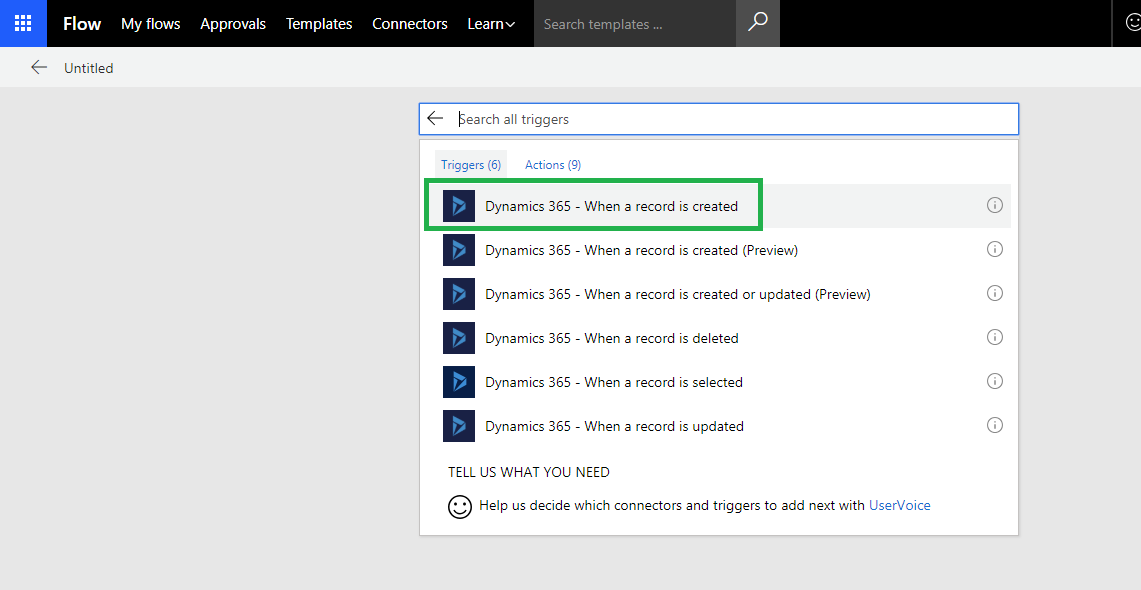Open Approvals in navigation

click(x=233, y=24)
